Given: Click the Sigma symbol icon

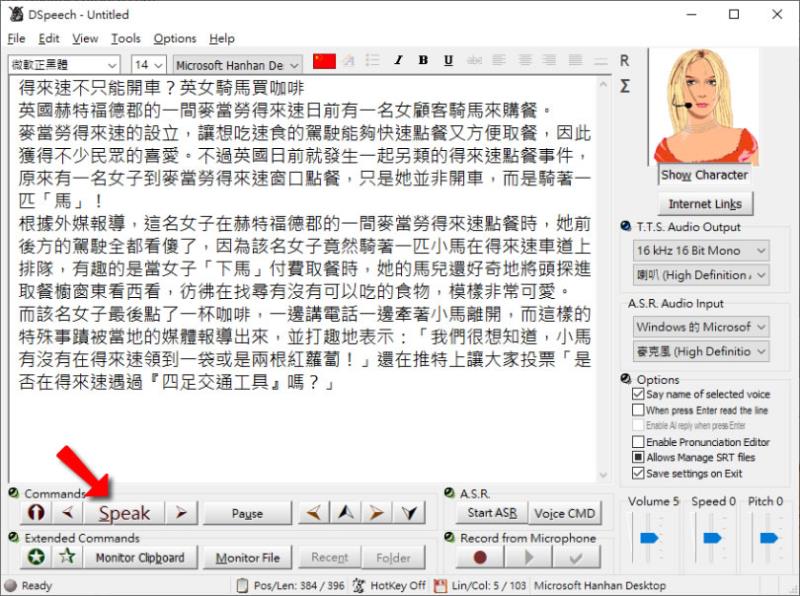Looking at the screenshot, I should click(624, 86).
